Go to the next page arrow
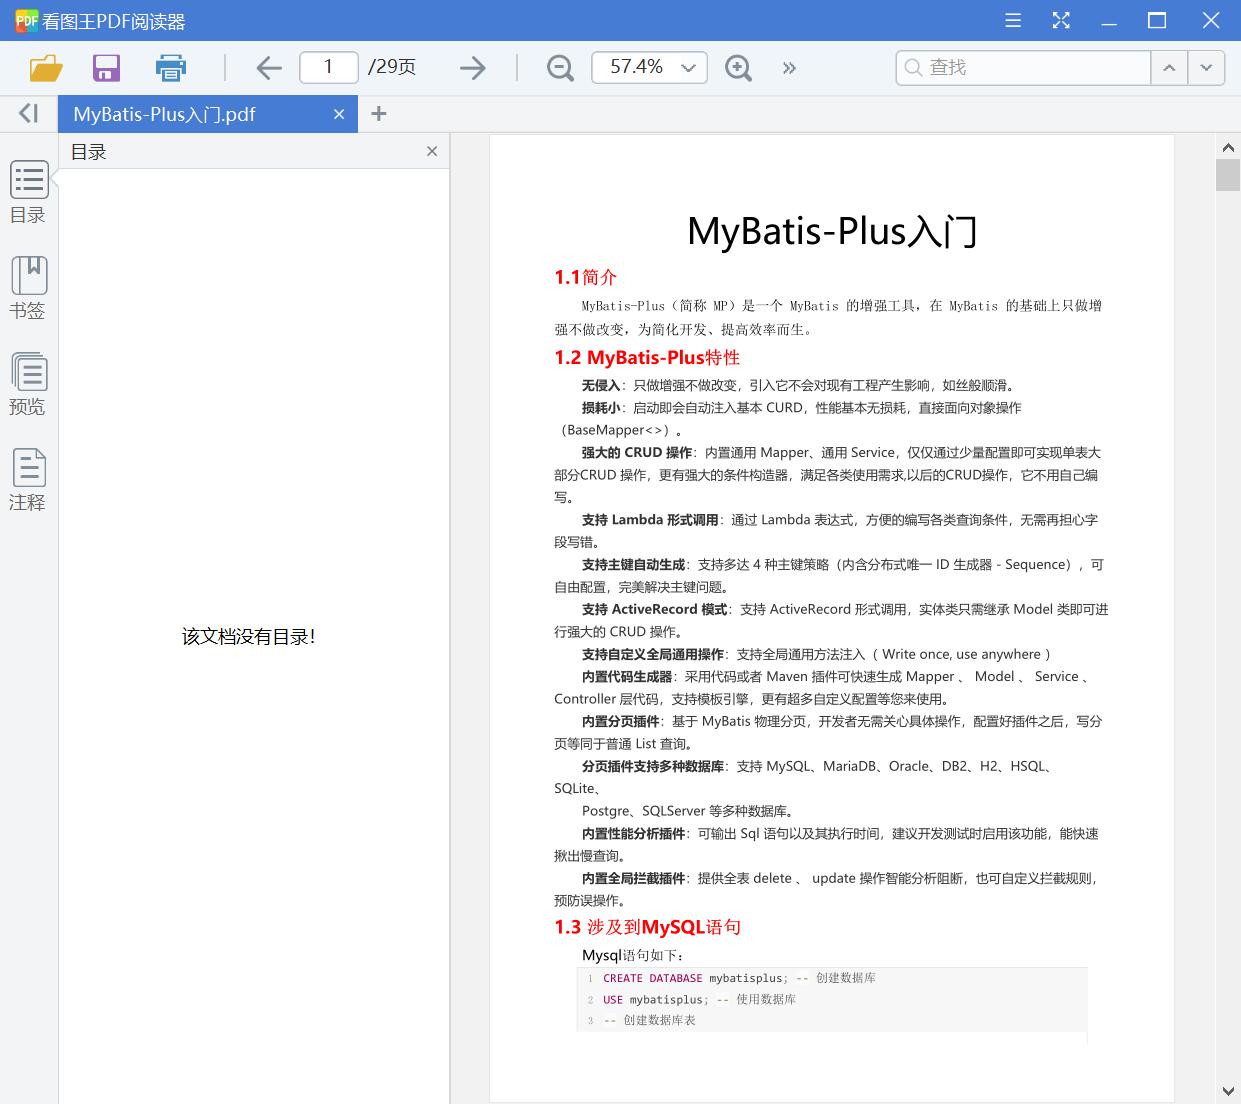This screenshot has height=1104, width=1241. click(x=472, y=67)
